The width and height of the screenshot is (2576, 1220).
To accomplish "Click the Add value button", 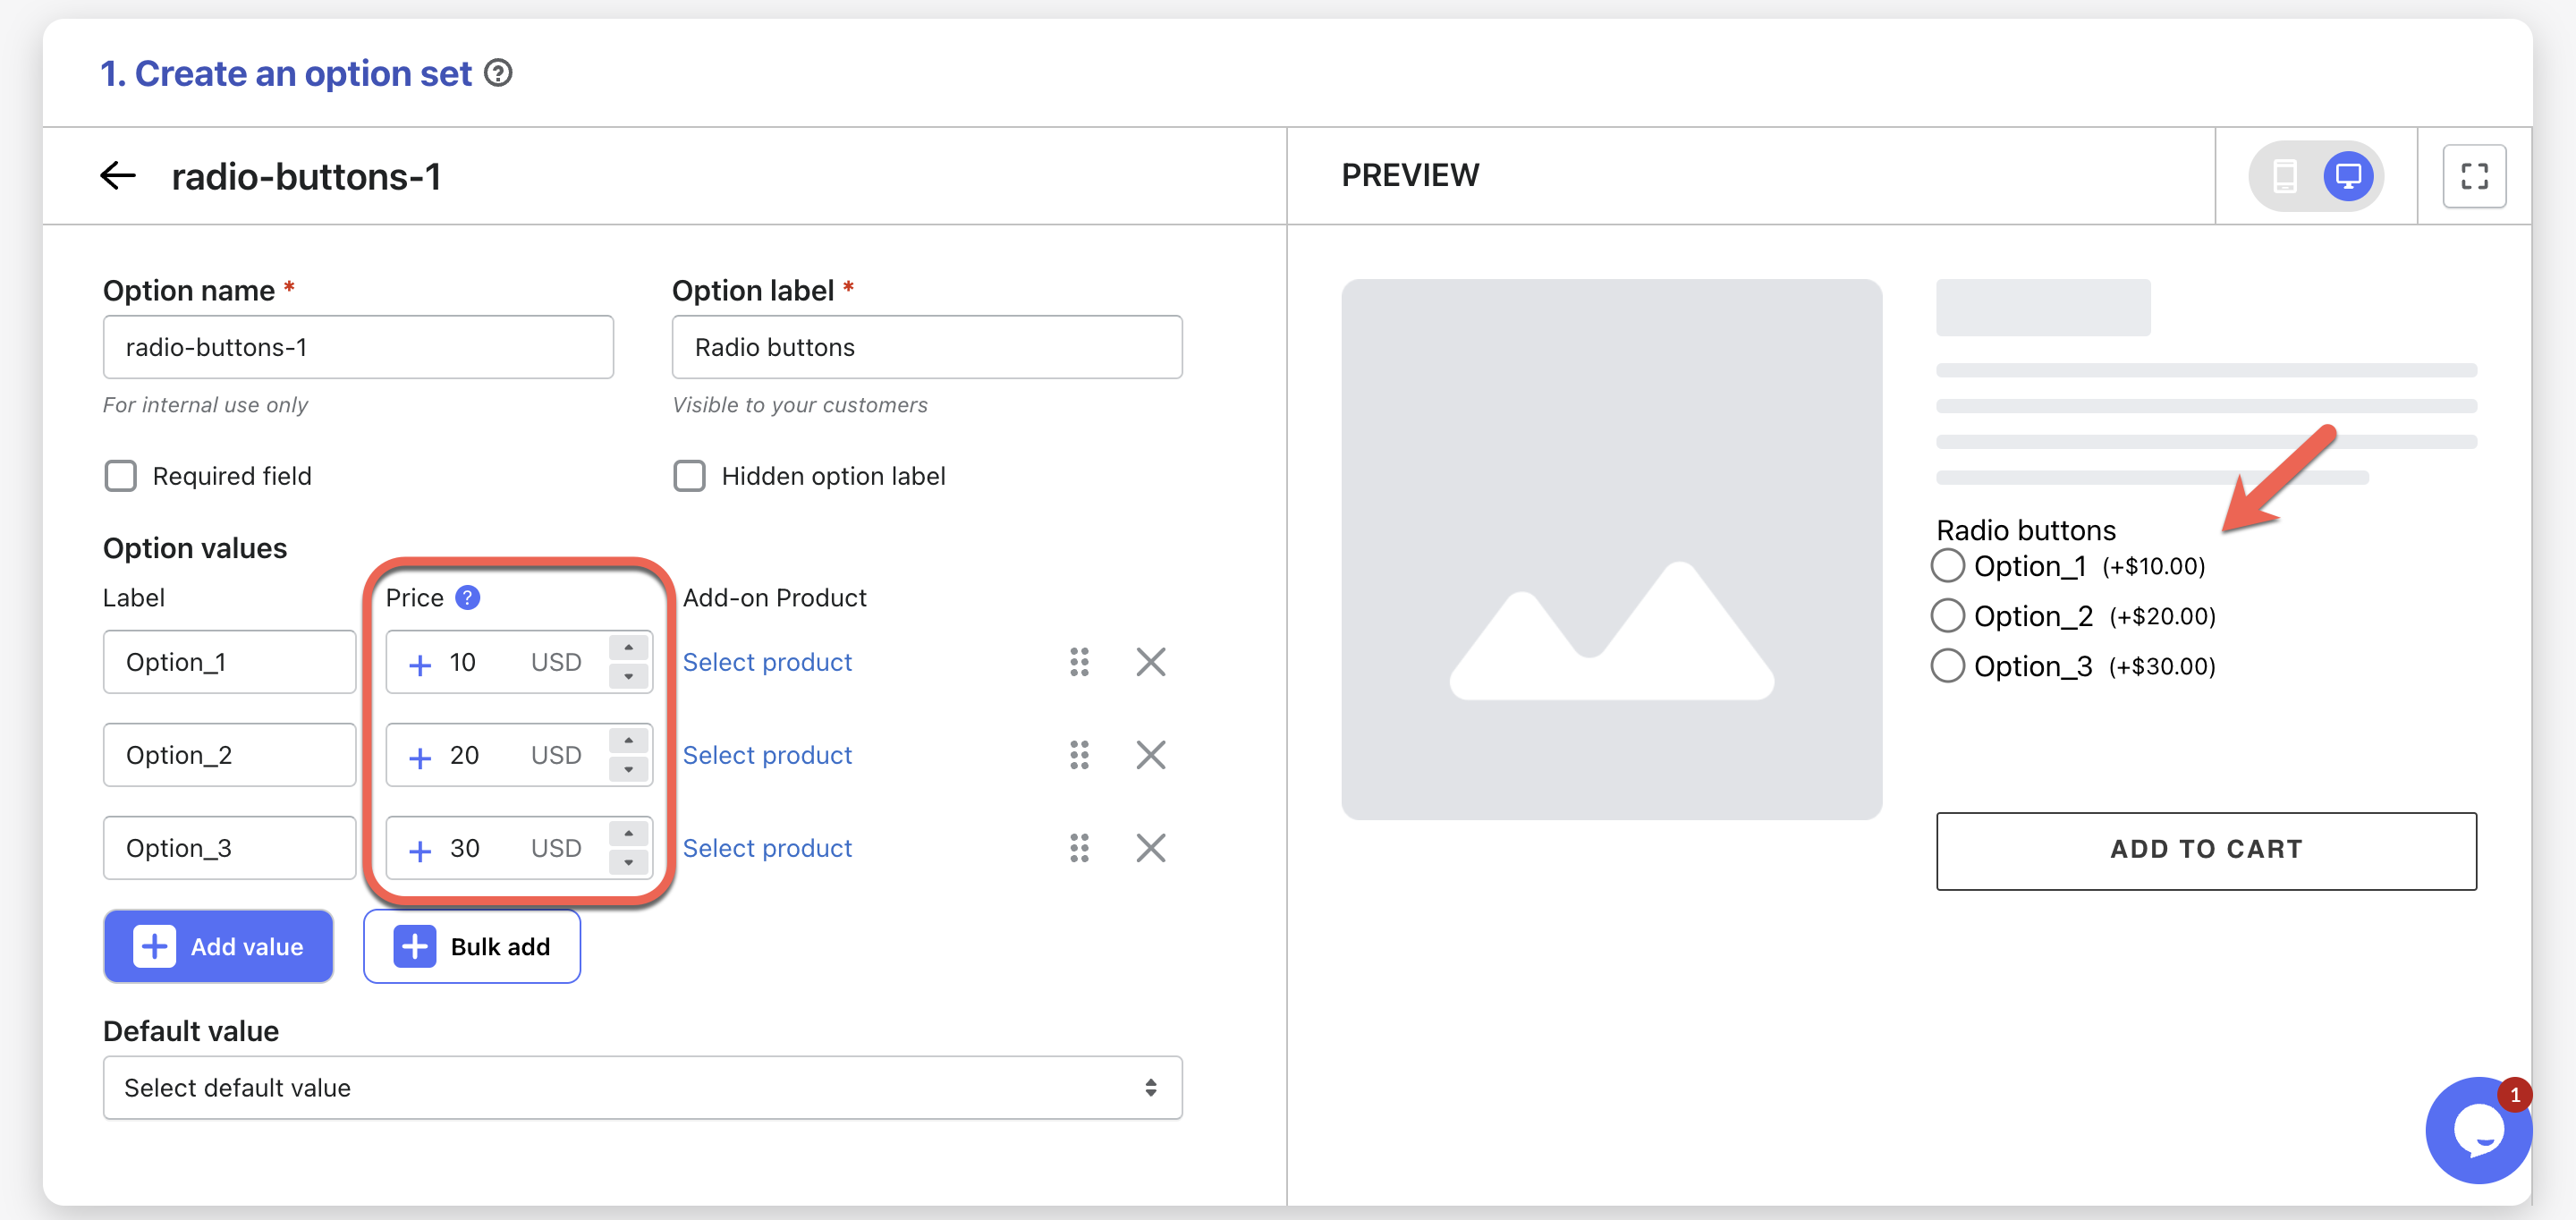I will 218,946.
